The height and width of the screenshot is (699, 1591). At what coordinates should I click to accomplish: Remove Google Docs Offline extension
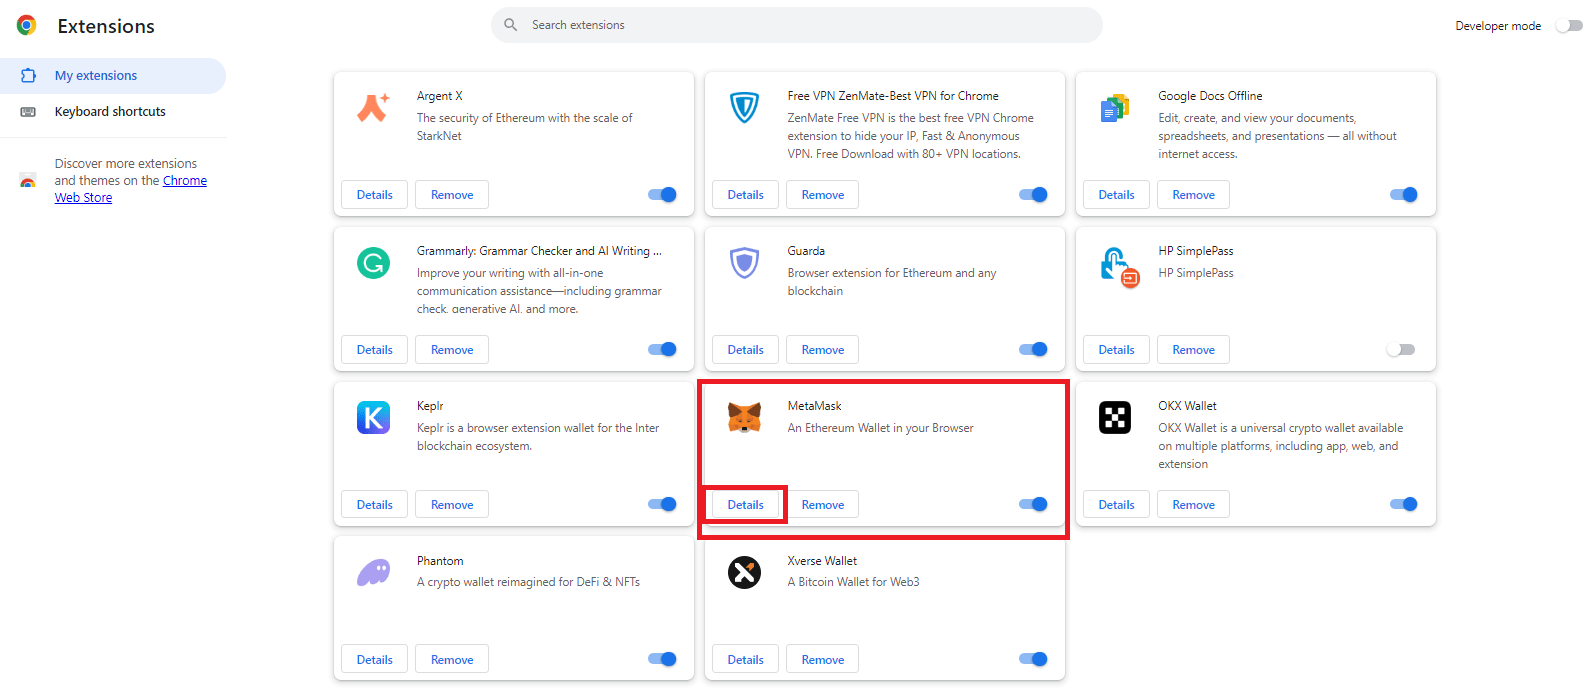[1194, 195]
